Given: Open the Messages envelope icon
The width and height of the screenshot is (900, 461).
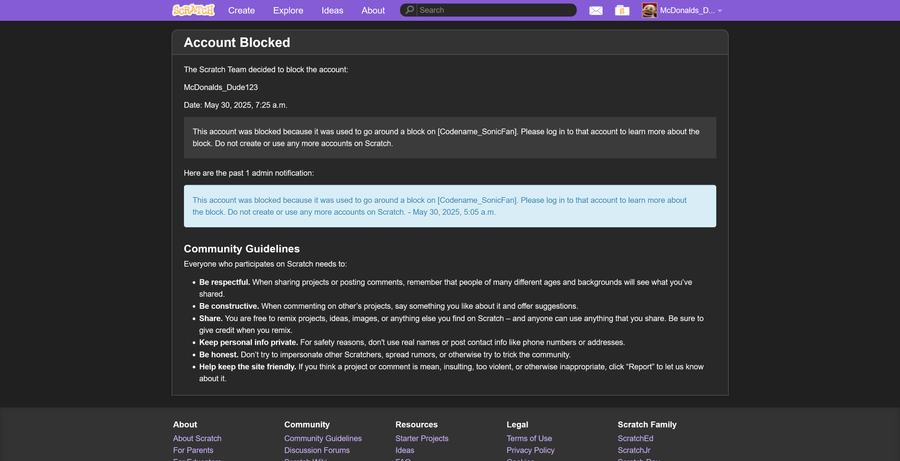Looking at the screenshot, I should [x=596, y=10].
